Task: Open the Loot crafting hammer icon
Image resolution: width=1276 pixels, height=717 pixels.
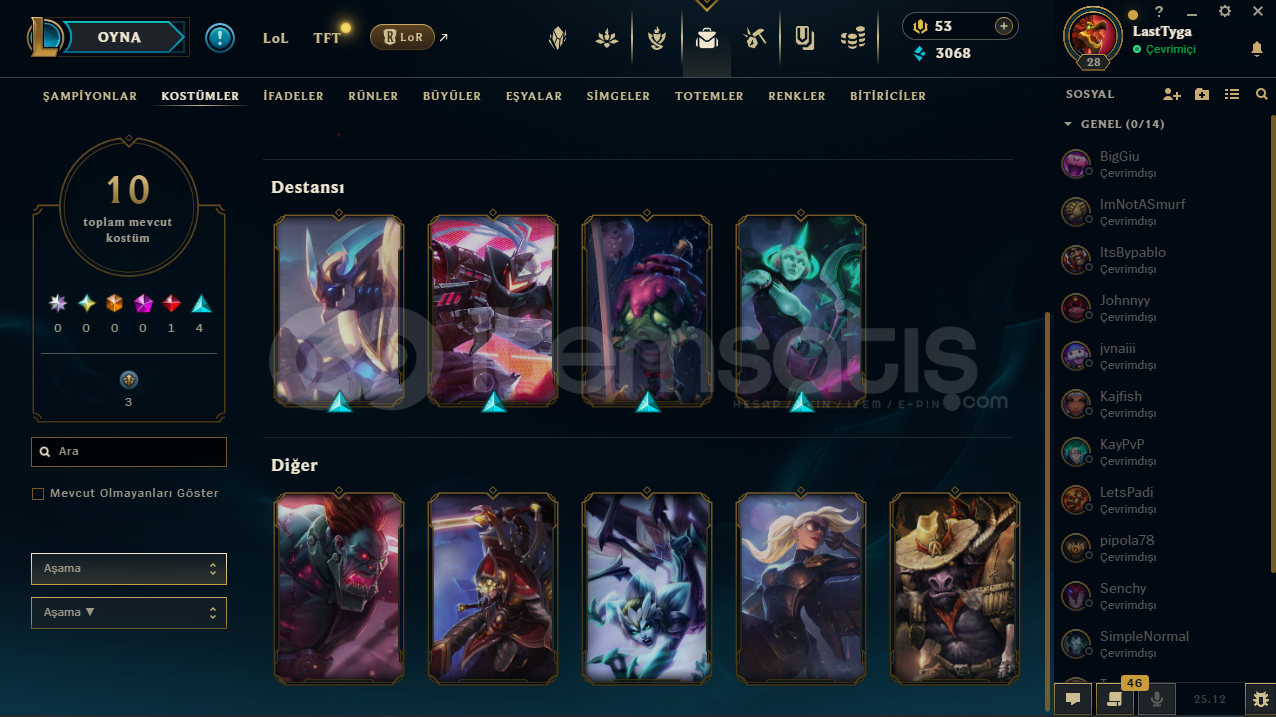Action: (x=755, y=38)
